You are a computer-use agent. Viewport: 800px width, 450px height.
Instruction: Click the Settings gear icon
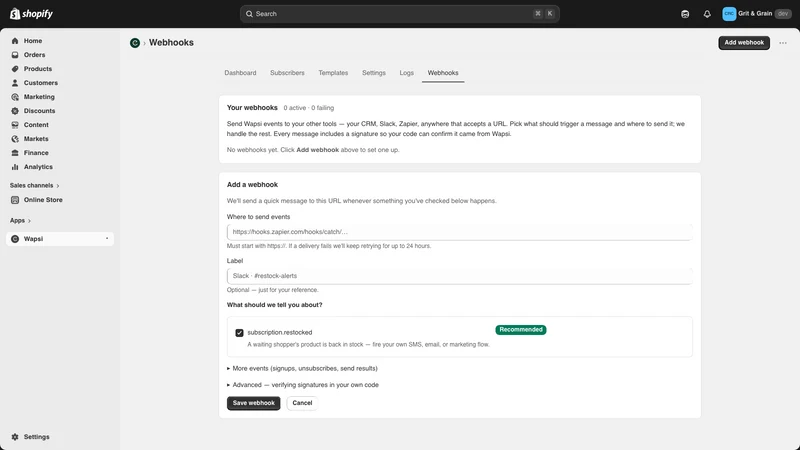click(15, 437)
